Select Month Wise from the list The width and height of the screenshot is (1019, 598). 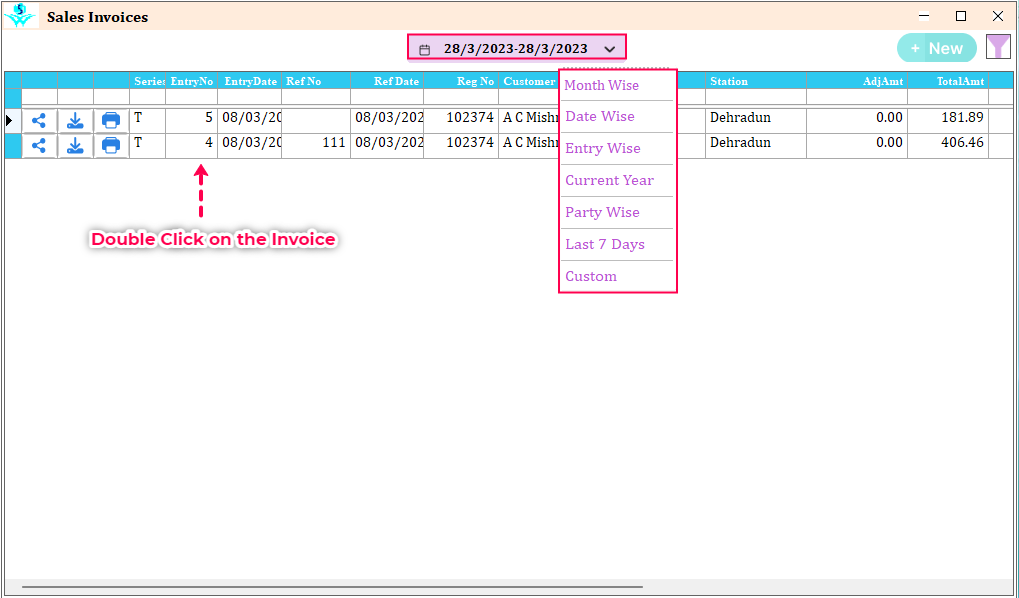click(601, 85)
